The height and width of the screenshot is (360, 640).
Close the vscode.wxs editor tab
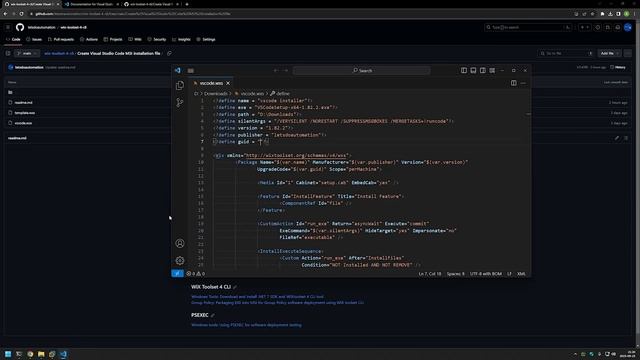coord(228,83)
